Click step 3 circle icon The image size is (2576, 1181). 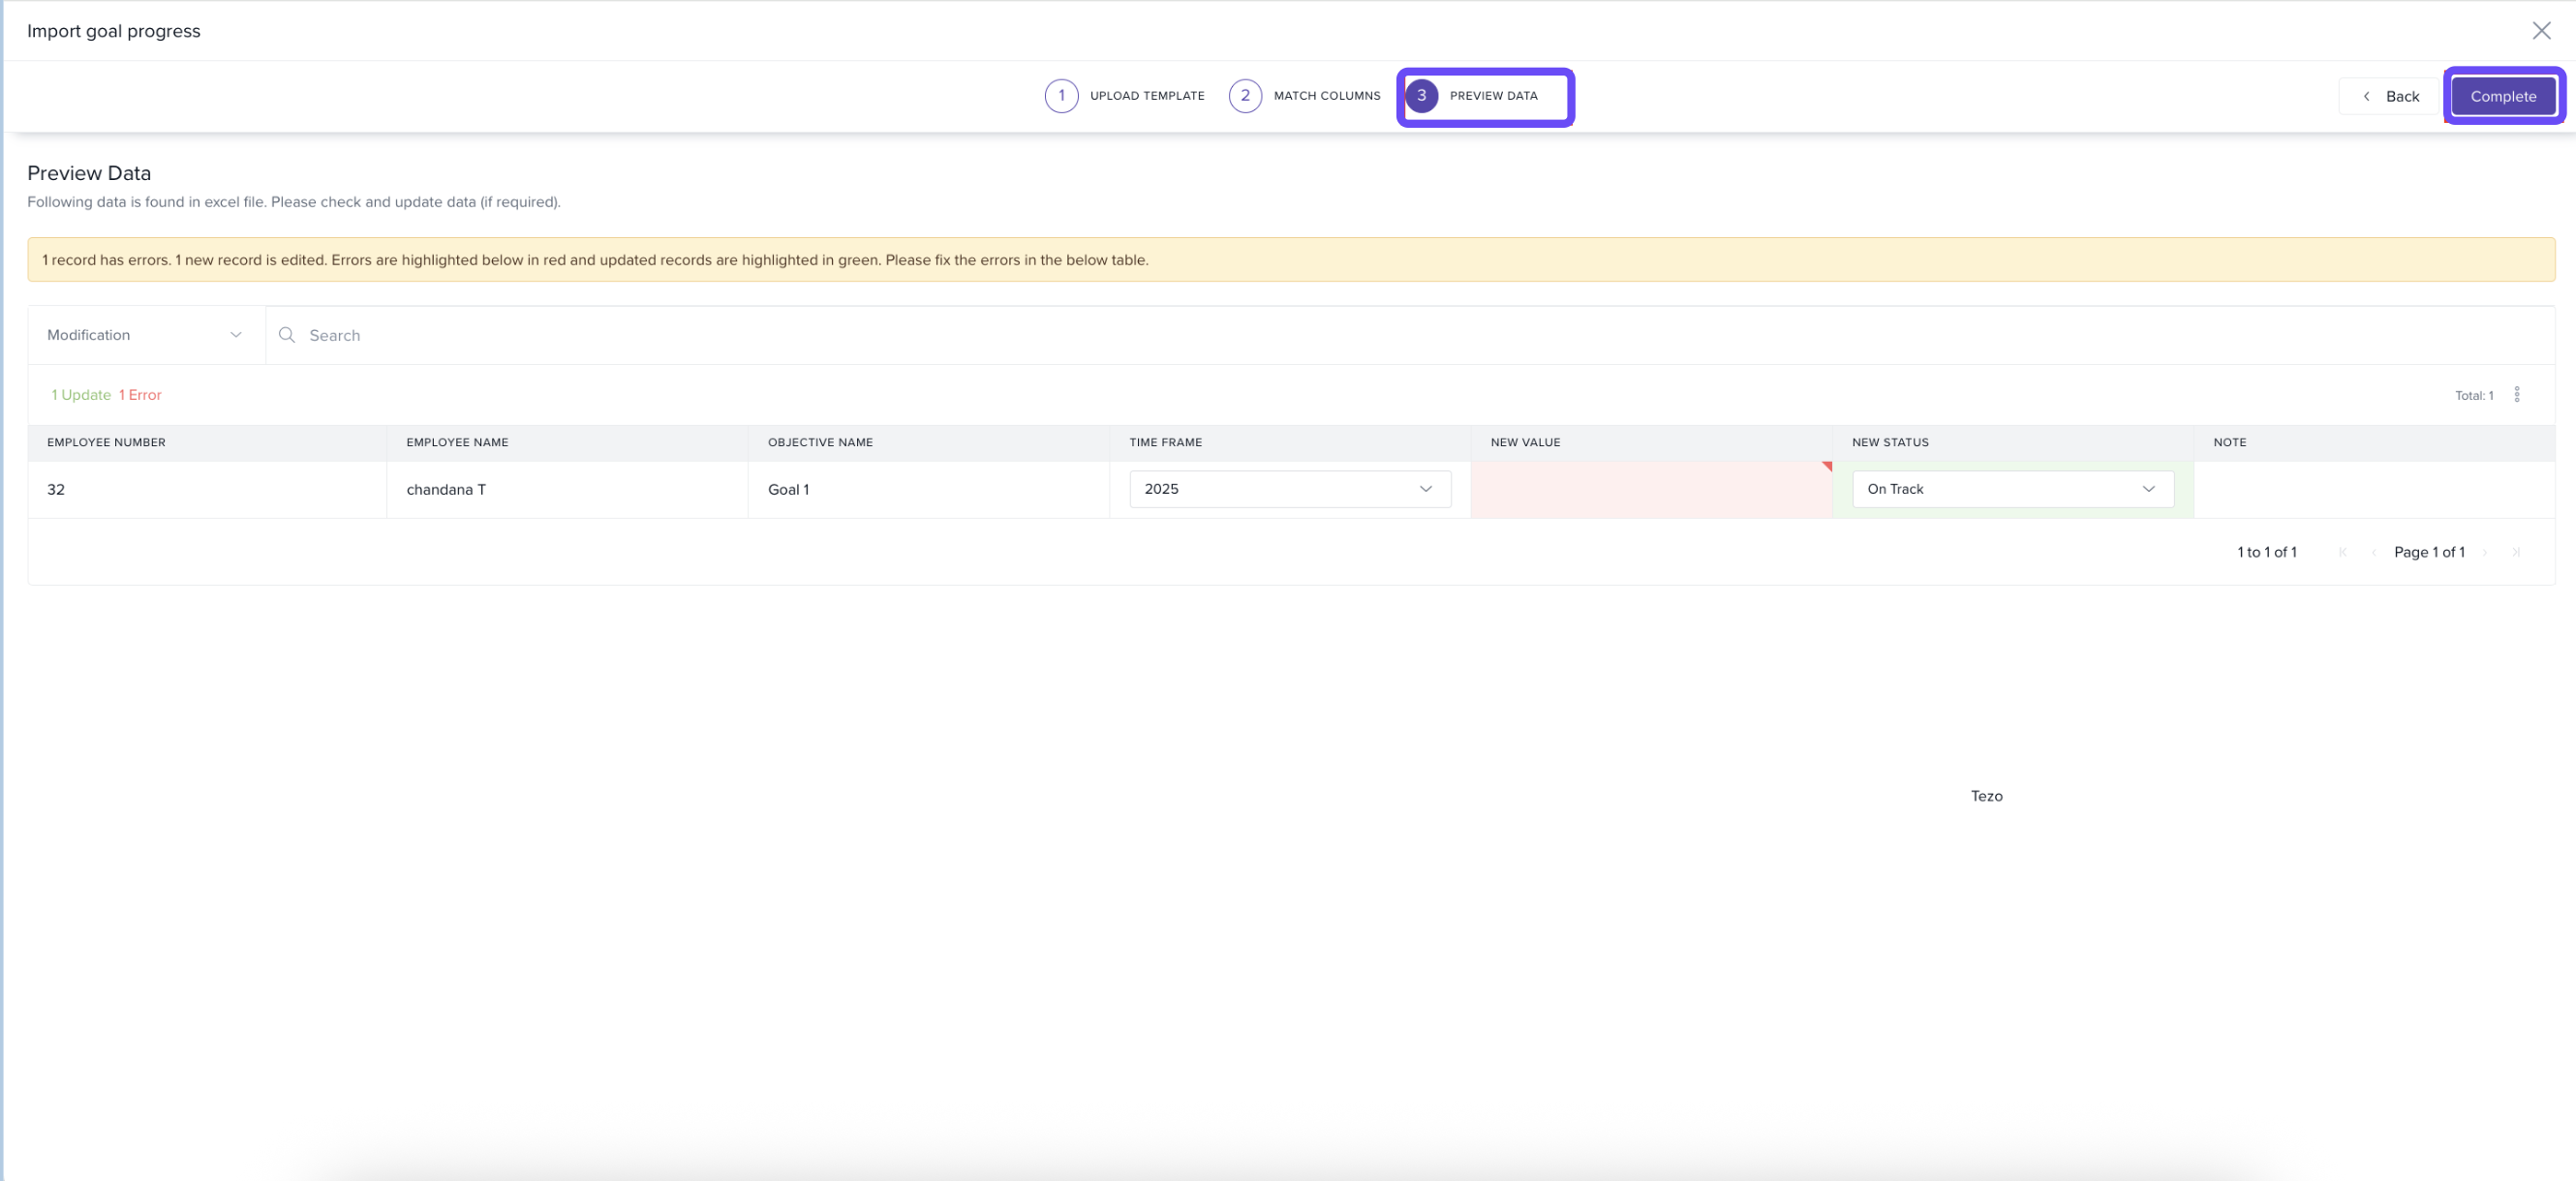(1421, 96)
